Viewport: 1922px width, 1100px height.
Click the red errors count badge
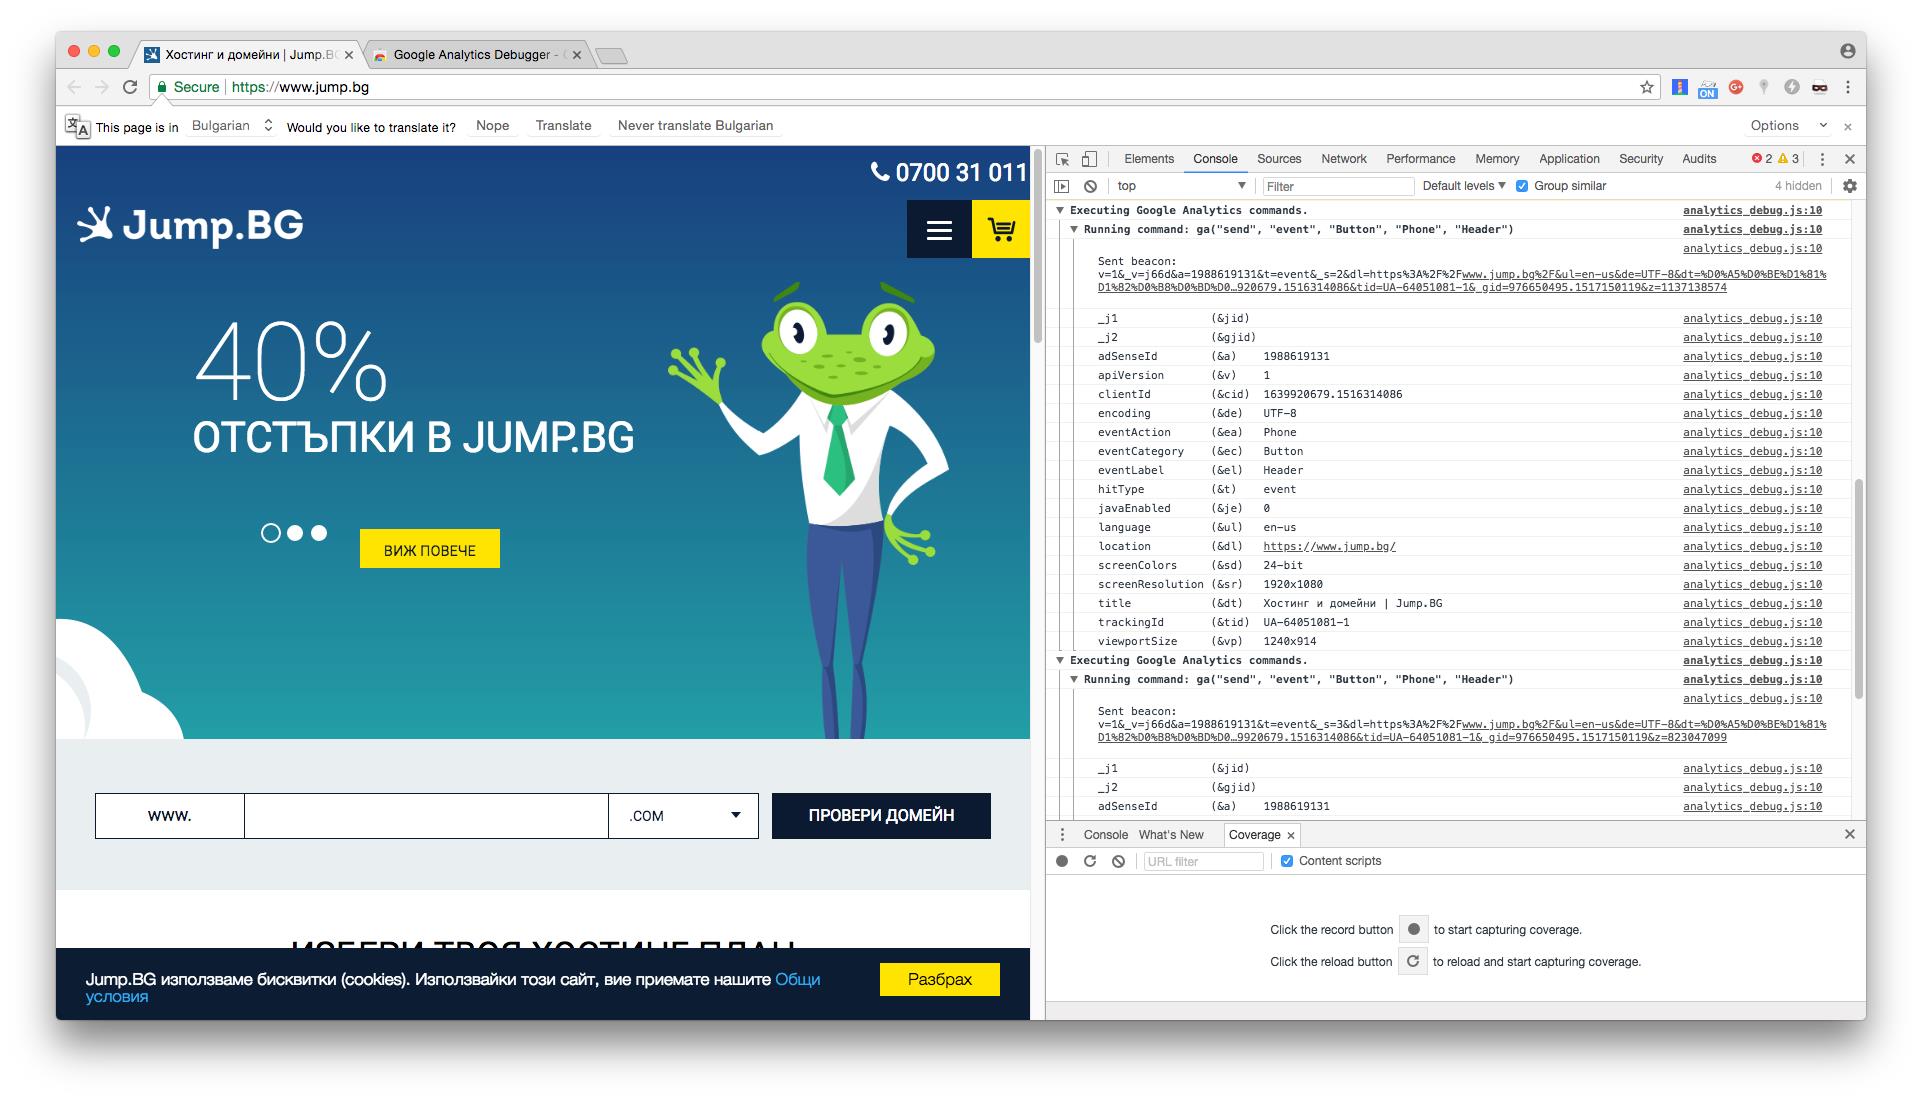(x=1762, y=159)
